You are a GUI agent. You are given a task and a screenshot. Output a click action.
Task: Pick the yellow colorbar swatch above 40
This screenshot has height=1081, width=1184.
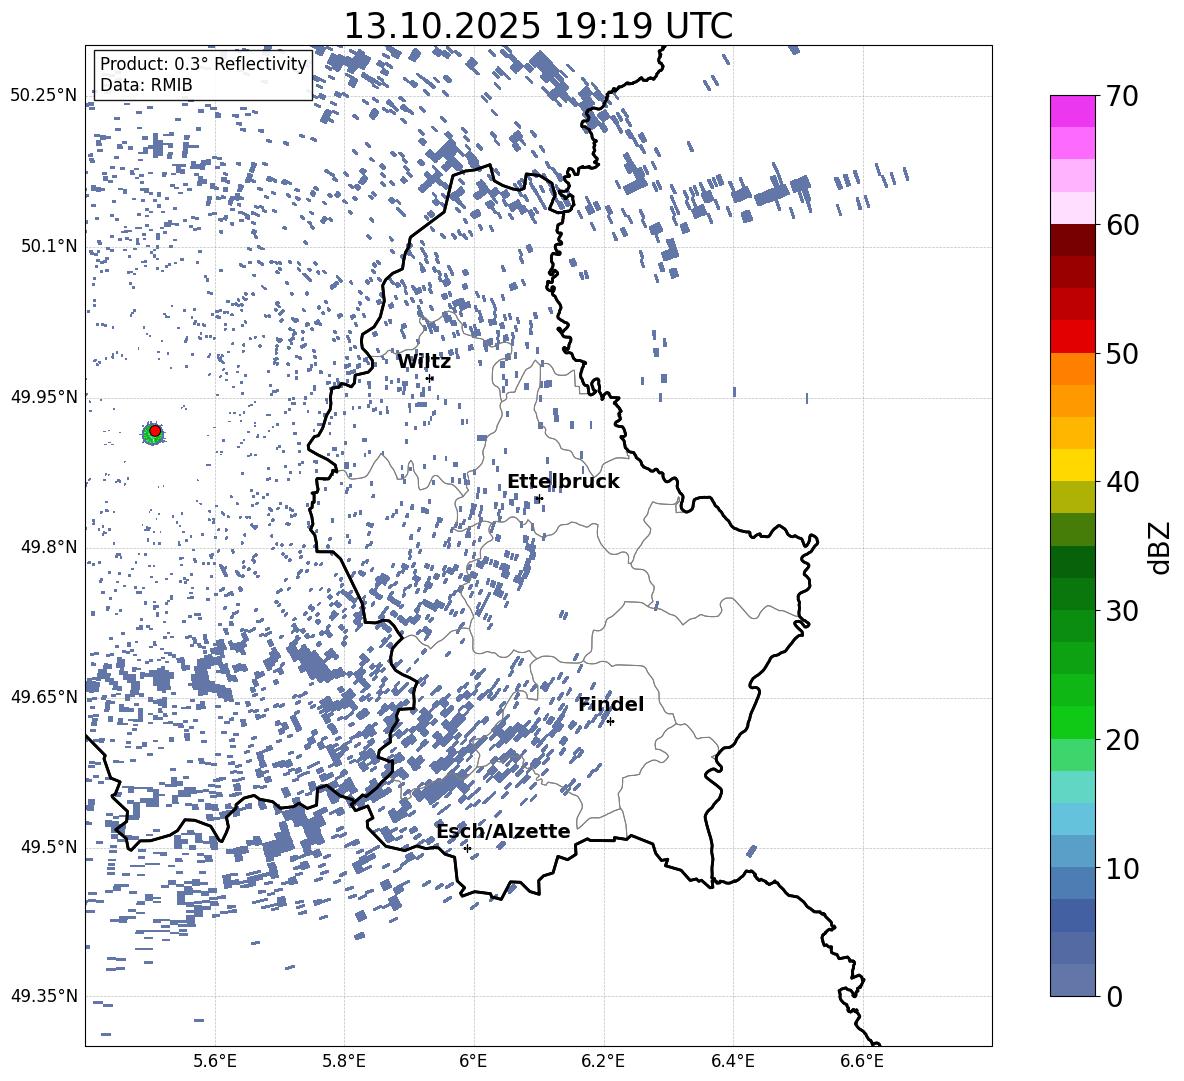(x=1073, y=465)
